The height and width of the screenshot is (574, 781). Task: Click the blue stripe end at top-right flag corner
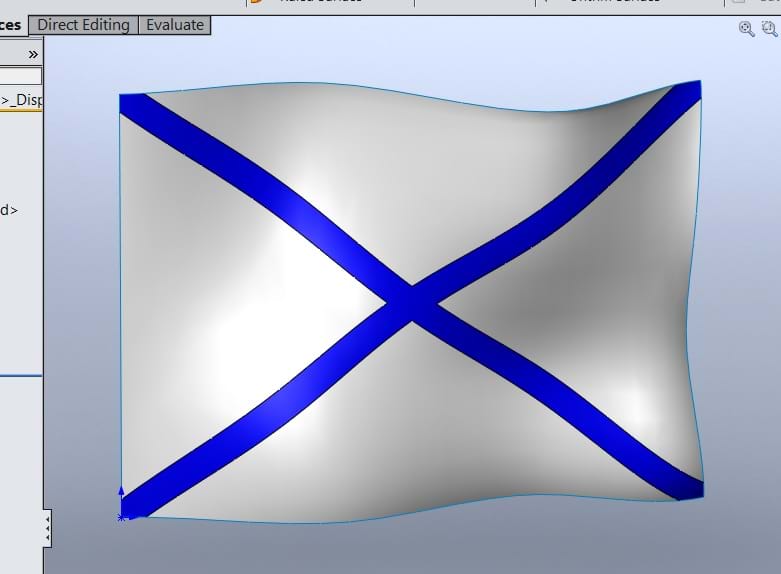pos(688,93)
